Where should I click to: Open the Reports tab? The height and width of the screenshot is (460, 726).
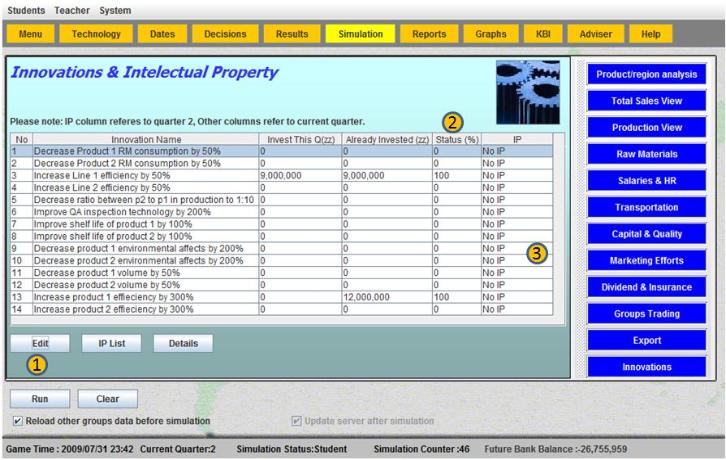429,34
